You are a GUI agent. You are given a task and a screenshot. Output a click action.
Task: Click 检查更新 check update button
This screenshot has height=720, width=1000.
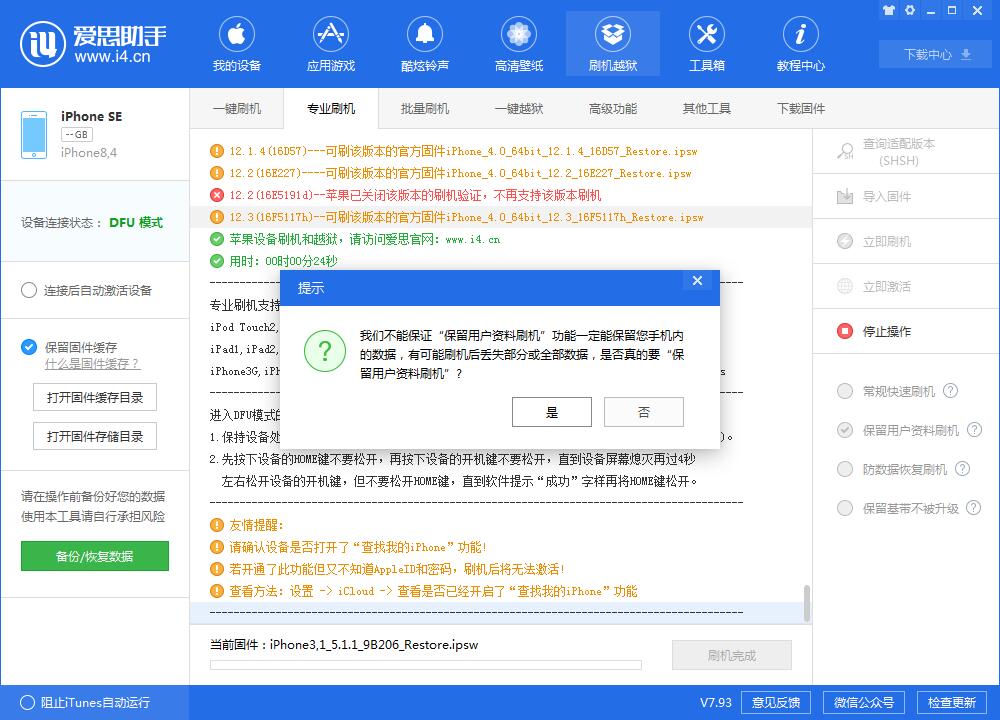pos(952,702)
